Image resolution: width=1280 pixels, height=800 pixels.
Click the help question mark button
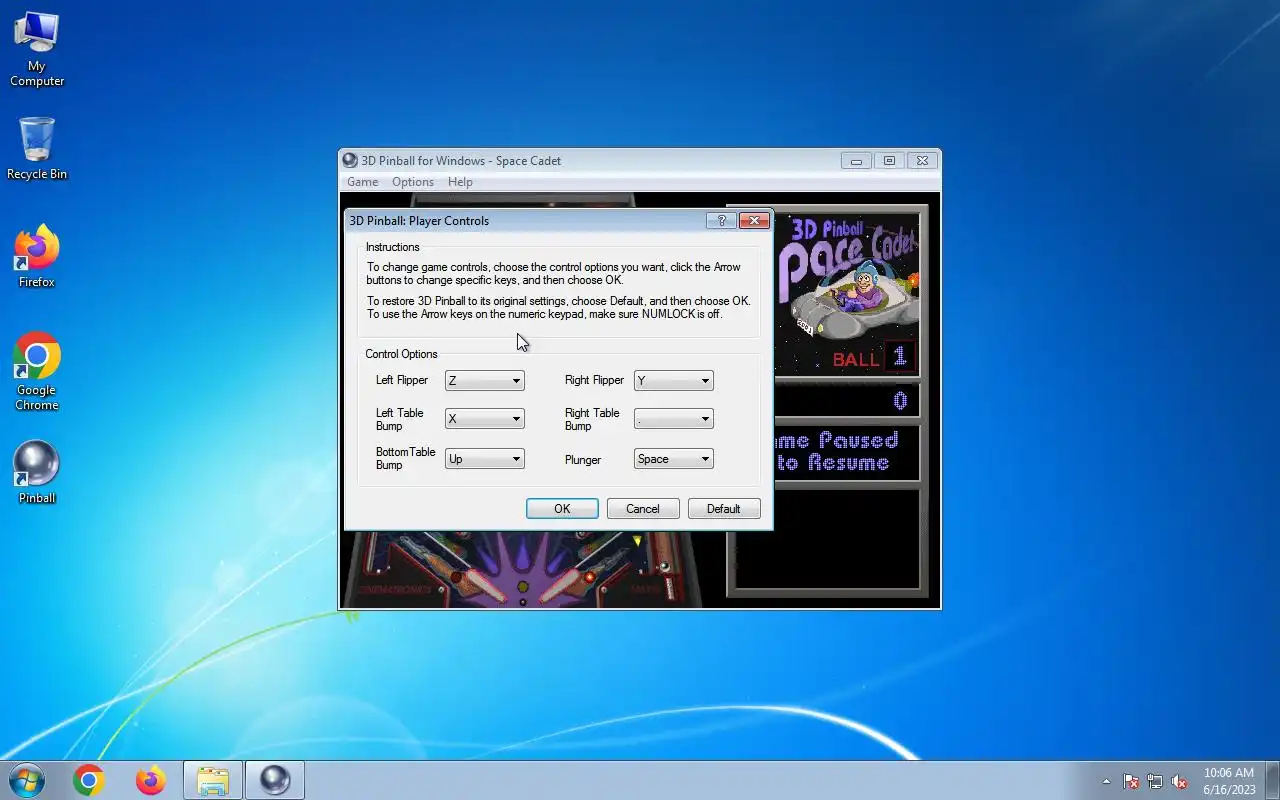(x=721, y=220)
